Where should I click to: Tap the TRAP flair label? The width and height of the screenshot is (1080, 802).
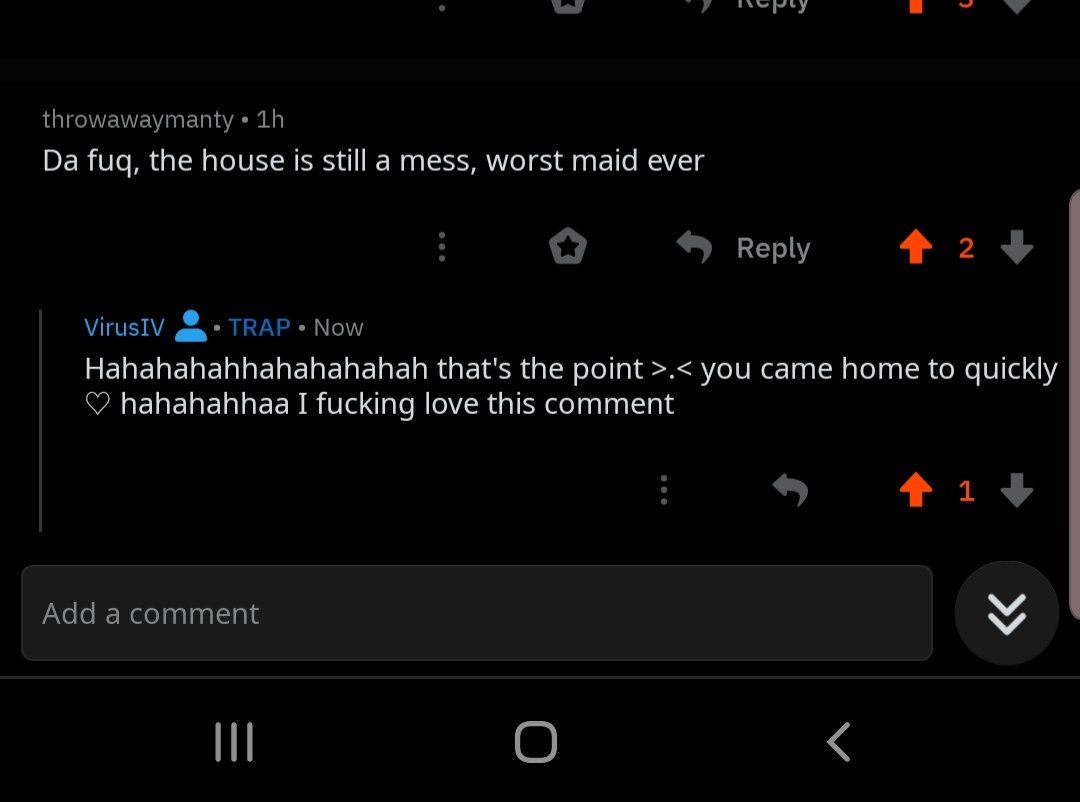pos(259,327)
